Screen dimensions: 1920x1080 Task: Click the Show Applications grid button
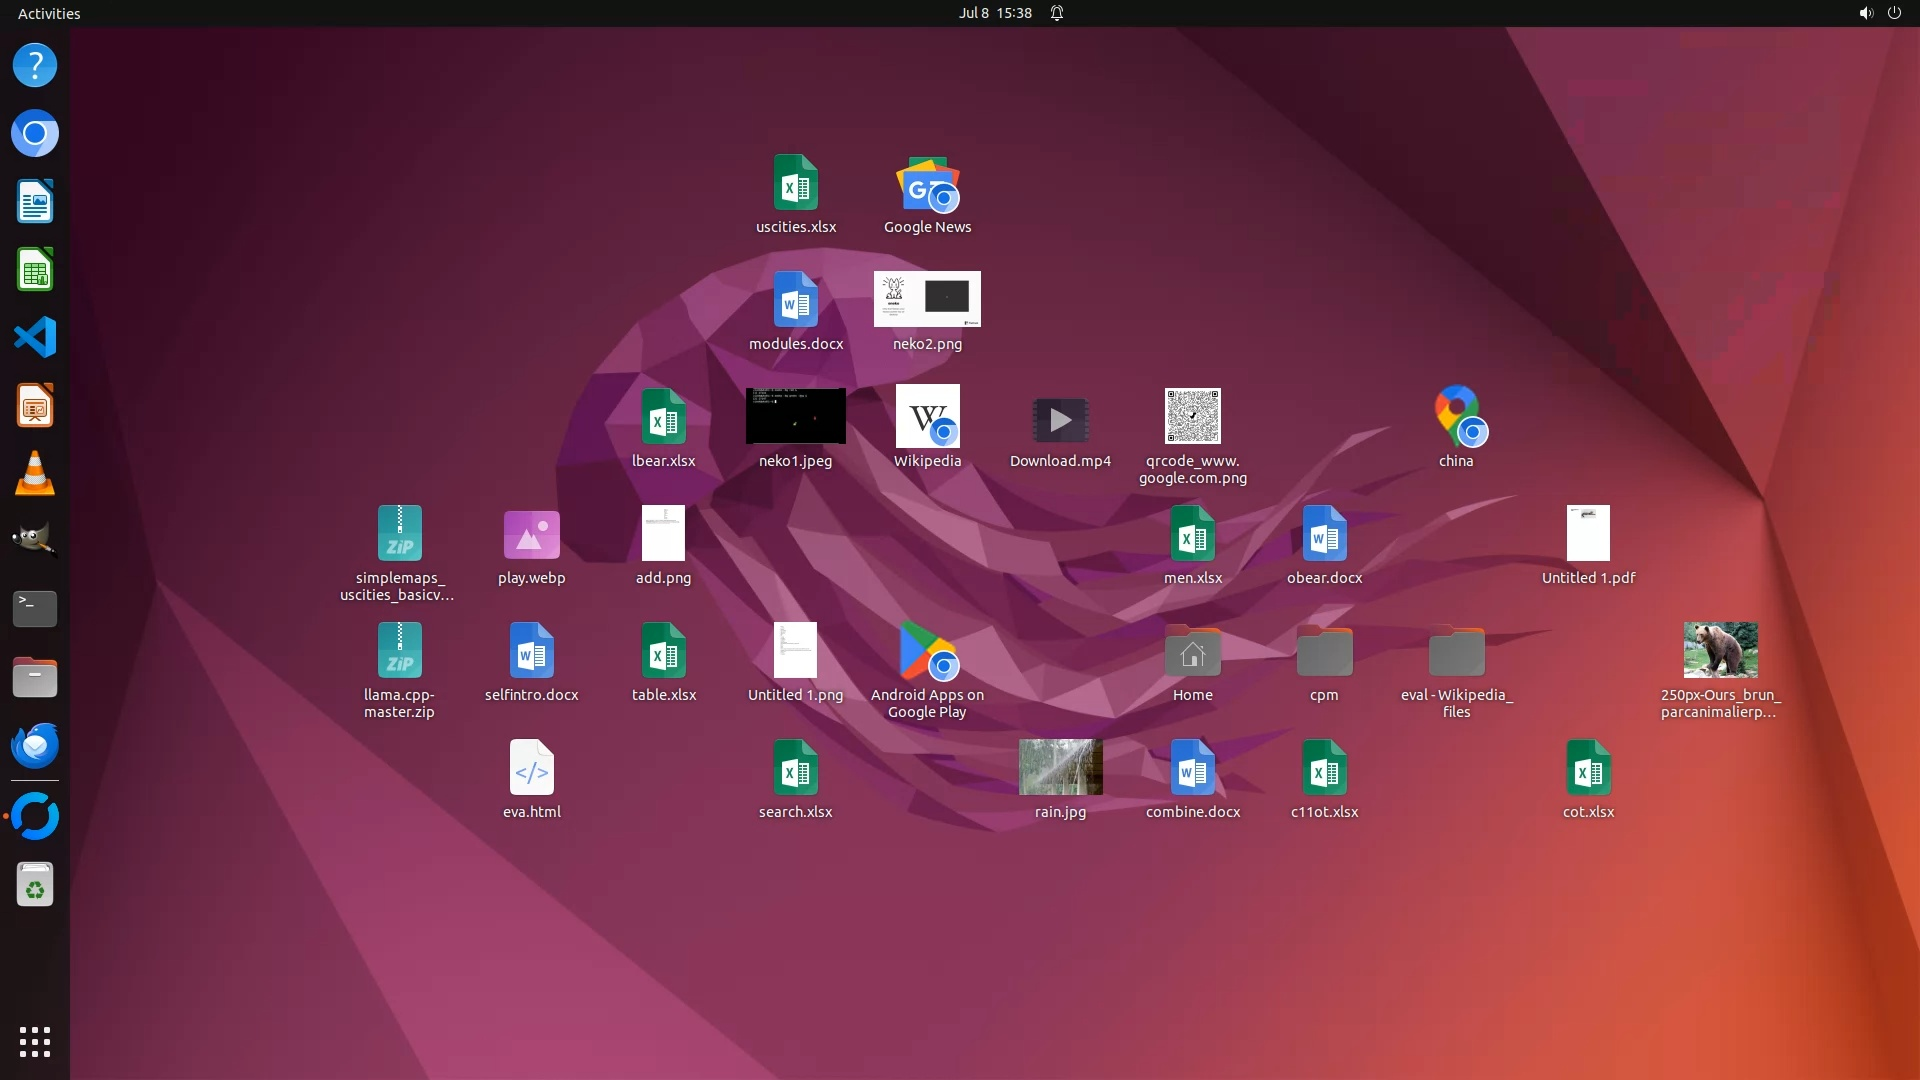(x=35, y=1042)
